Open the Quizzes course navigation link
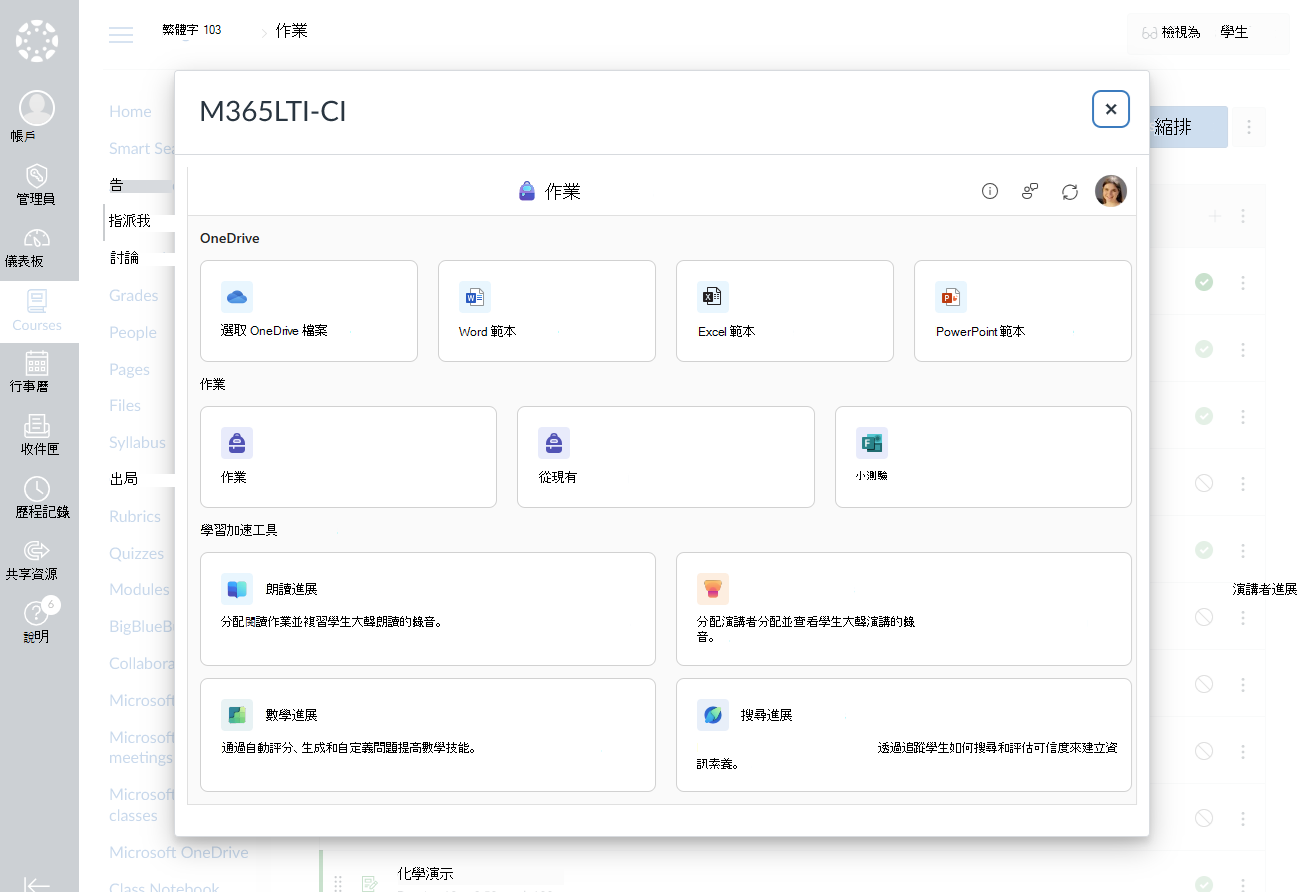1298x892 pixels. point(137,553)
